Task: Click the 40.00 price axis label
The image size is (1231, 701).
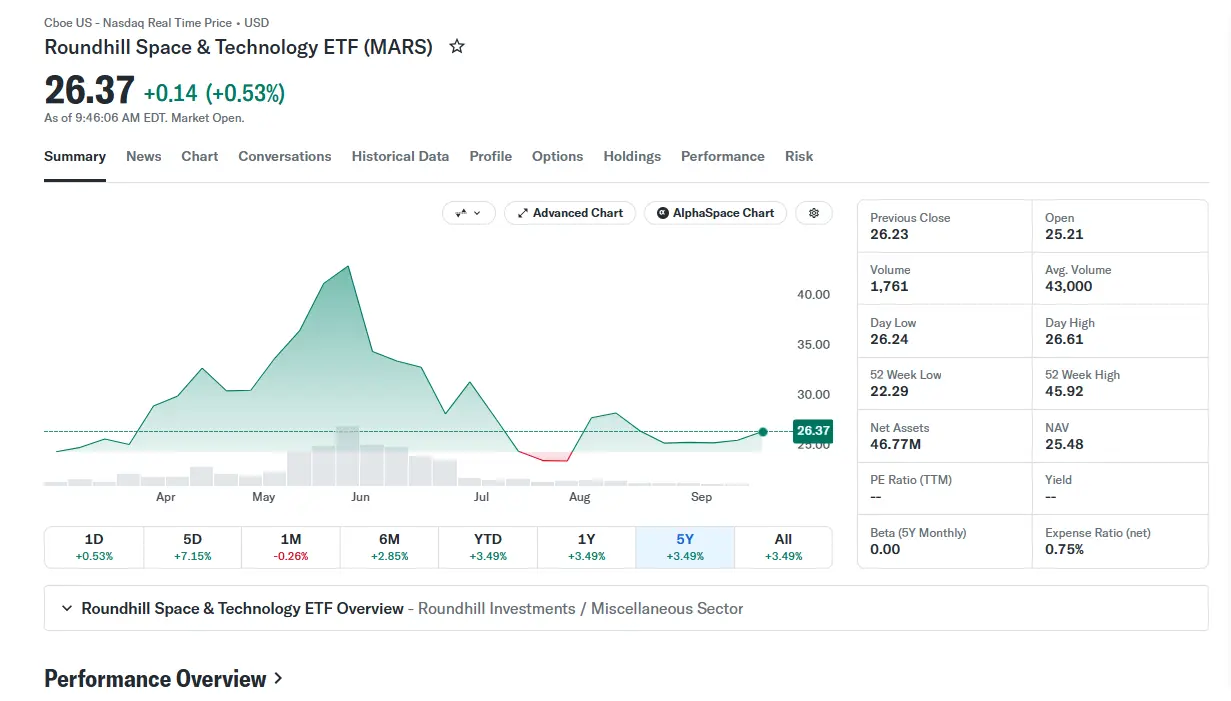Action: [x=813, y=295]
